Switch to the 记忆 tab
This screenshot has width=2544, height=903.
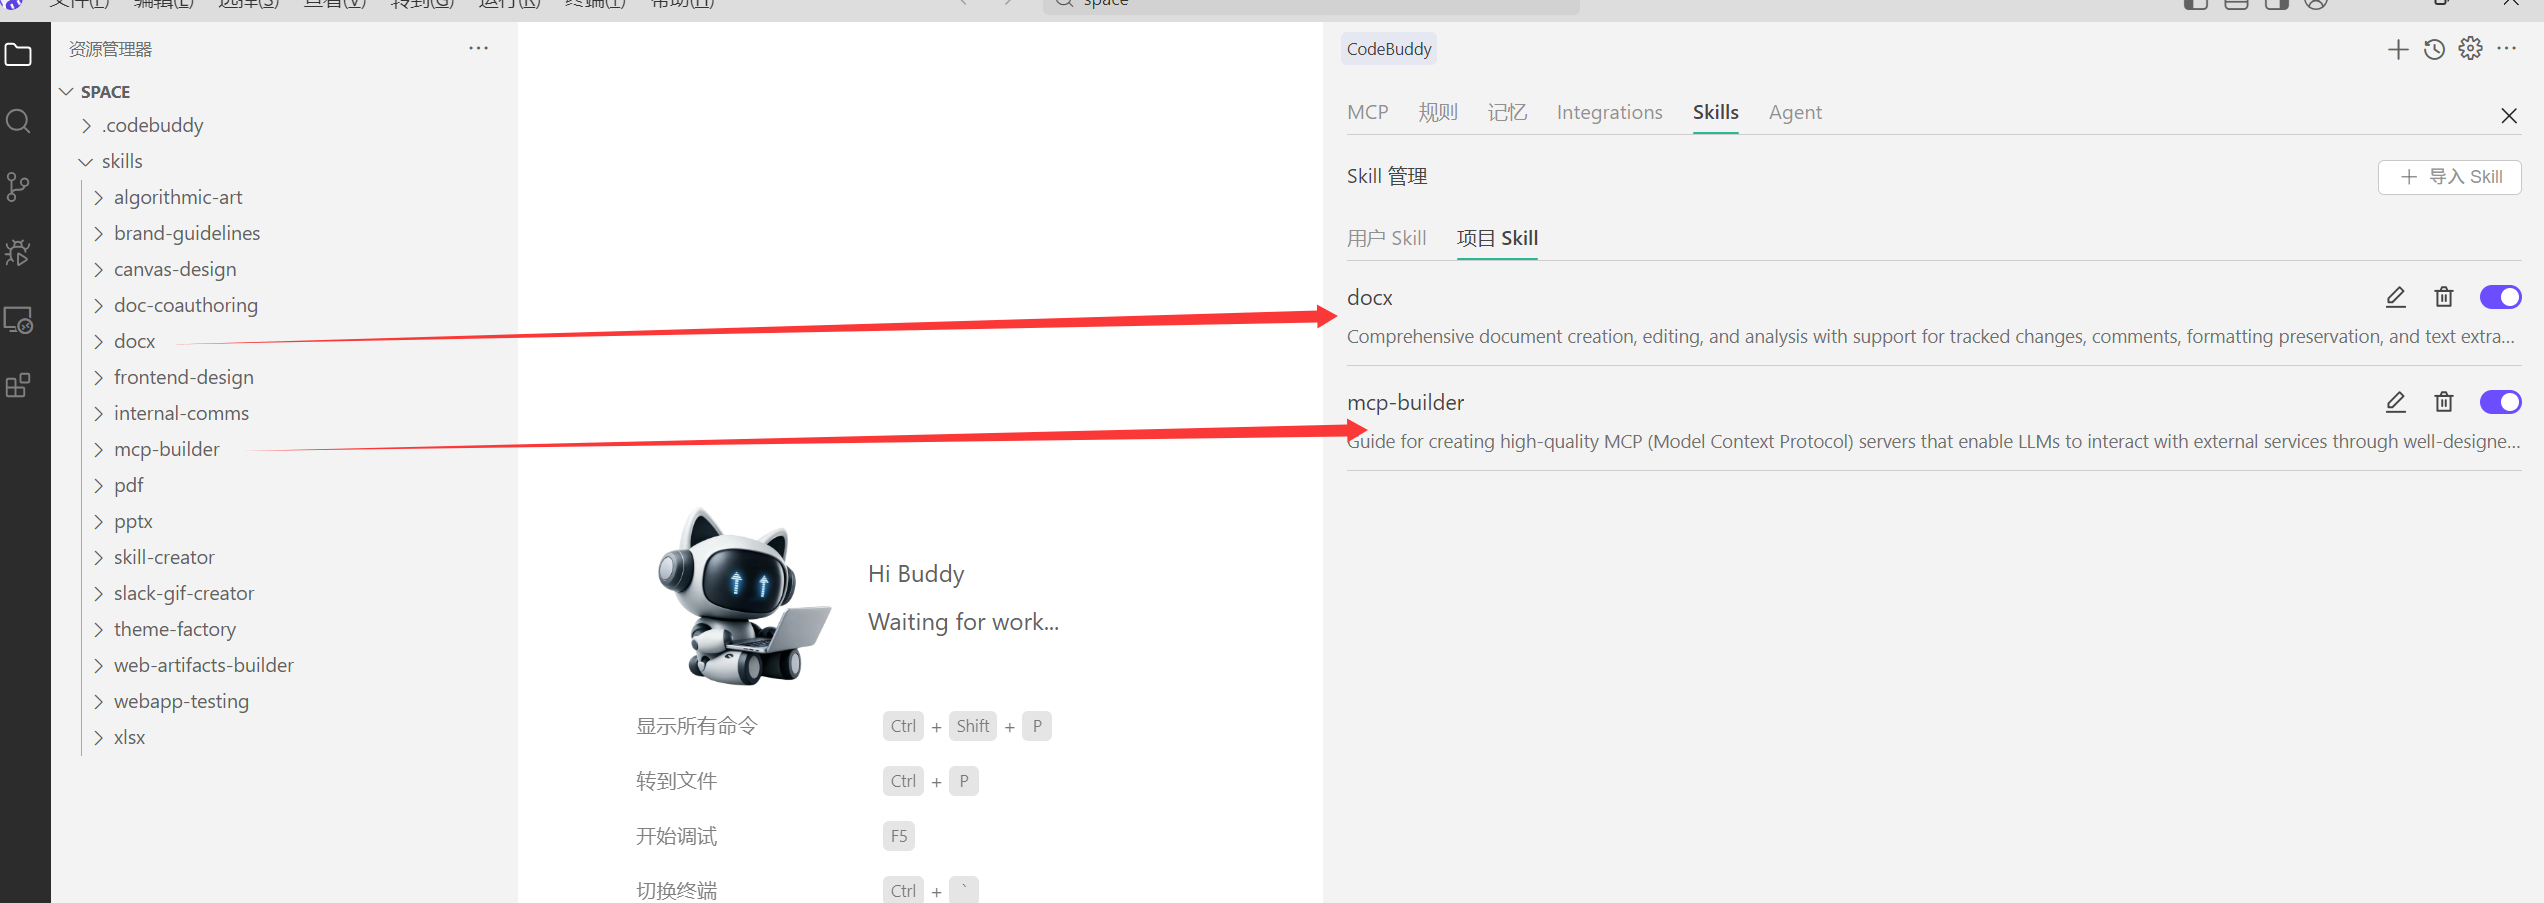[x=1507, y=112]
